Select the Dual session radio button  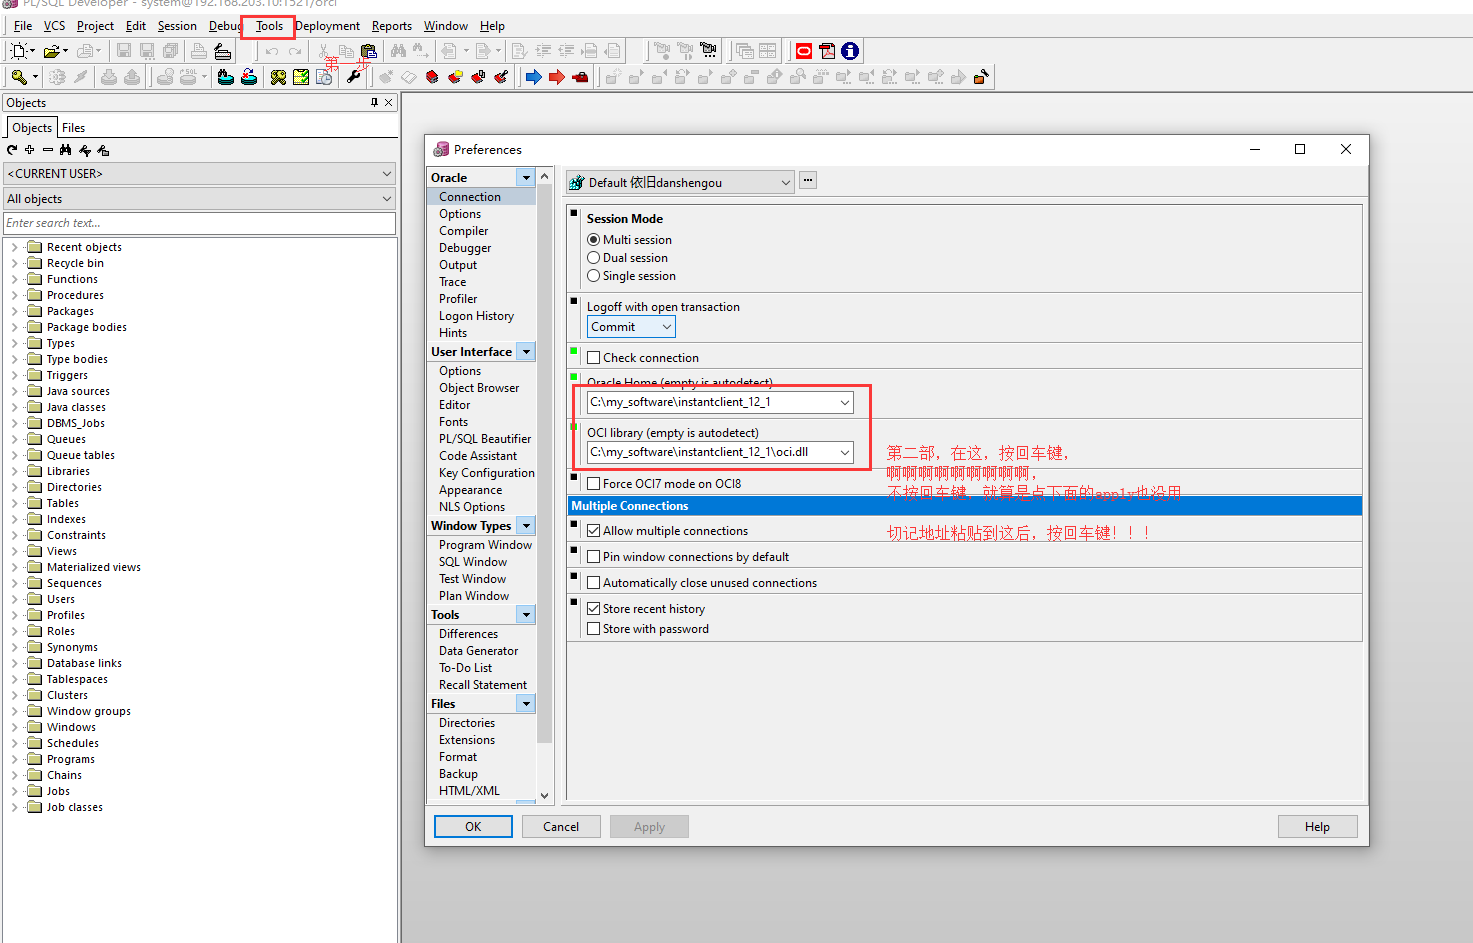click(x=594, y=258)
